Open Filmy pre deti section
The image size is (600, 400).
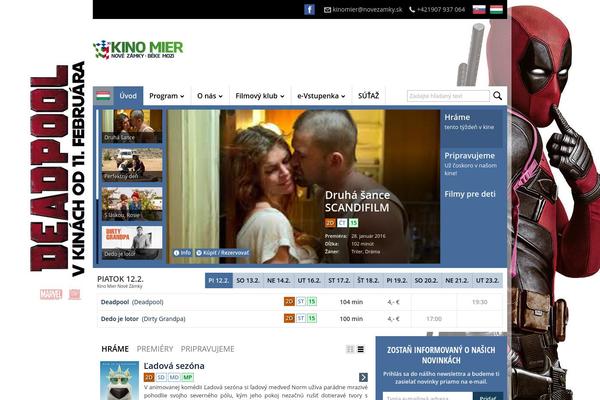pos(470,194)
